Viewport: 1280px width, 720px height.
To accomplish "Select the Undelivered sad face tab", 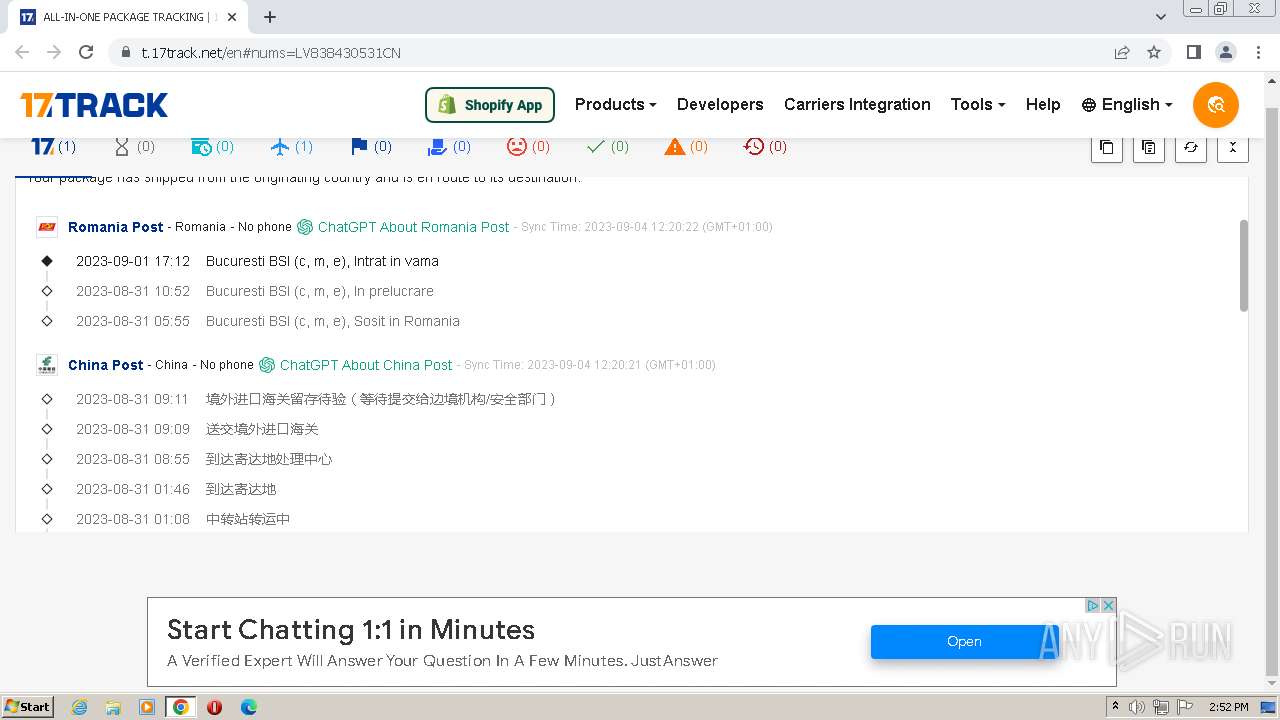I will point(528,147).
